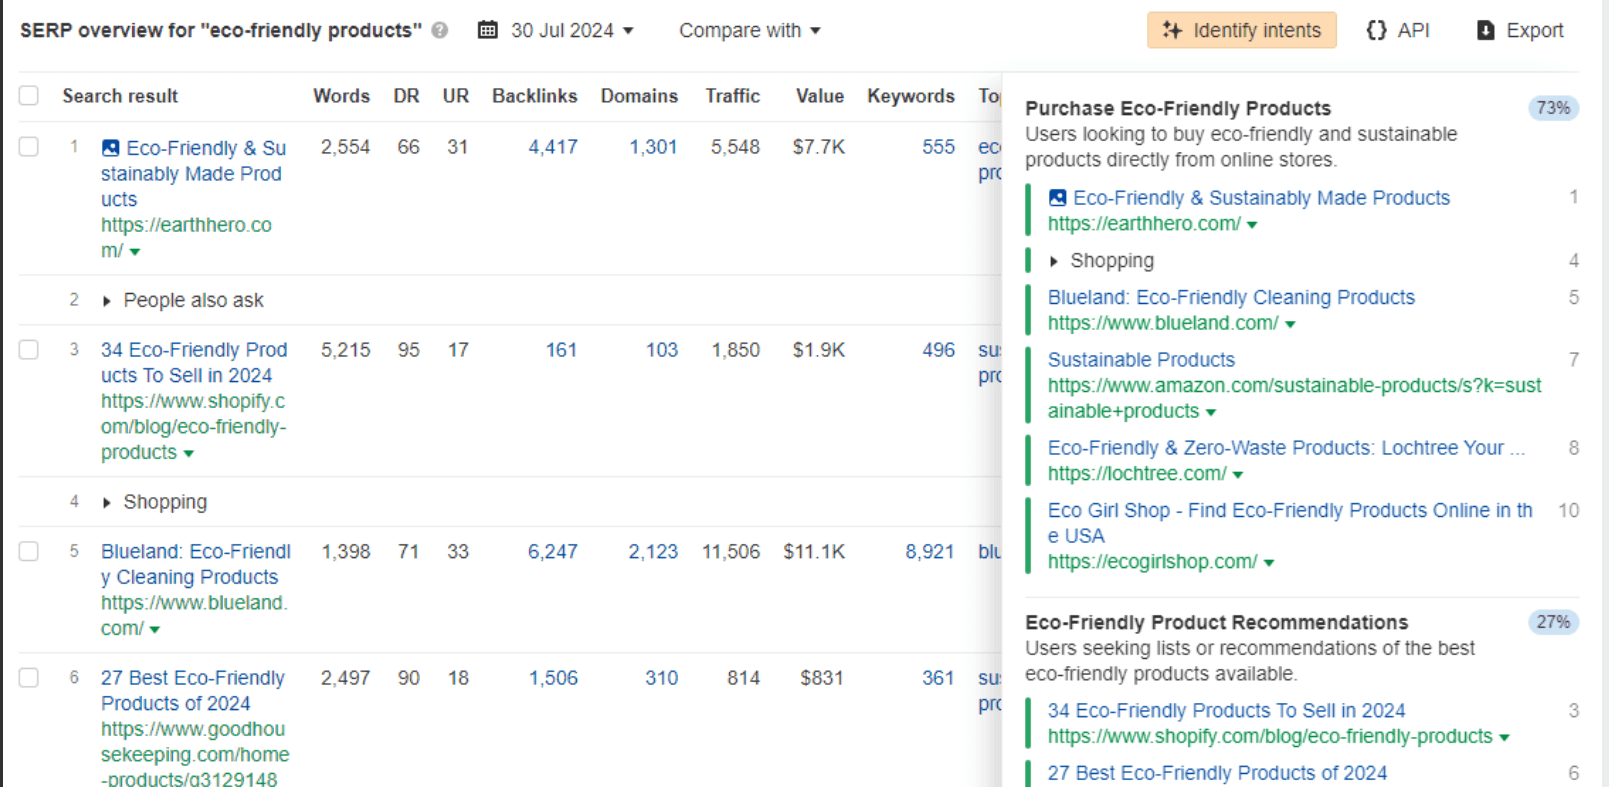Viewport: 1609px width, 787px height.
Task: Click backlinks count 6,247 for Blueland
Action: coord(553,551)
